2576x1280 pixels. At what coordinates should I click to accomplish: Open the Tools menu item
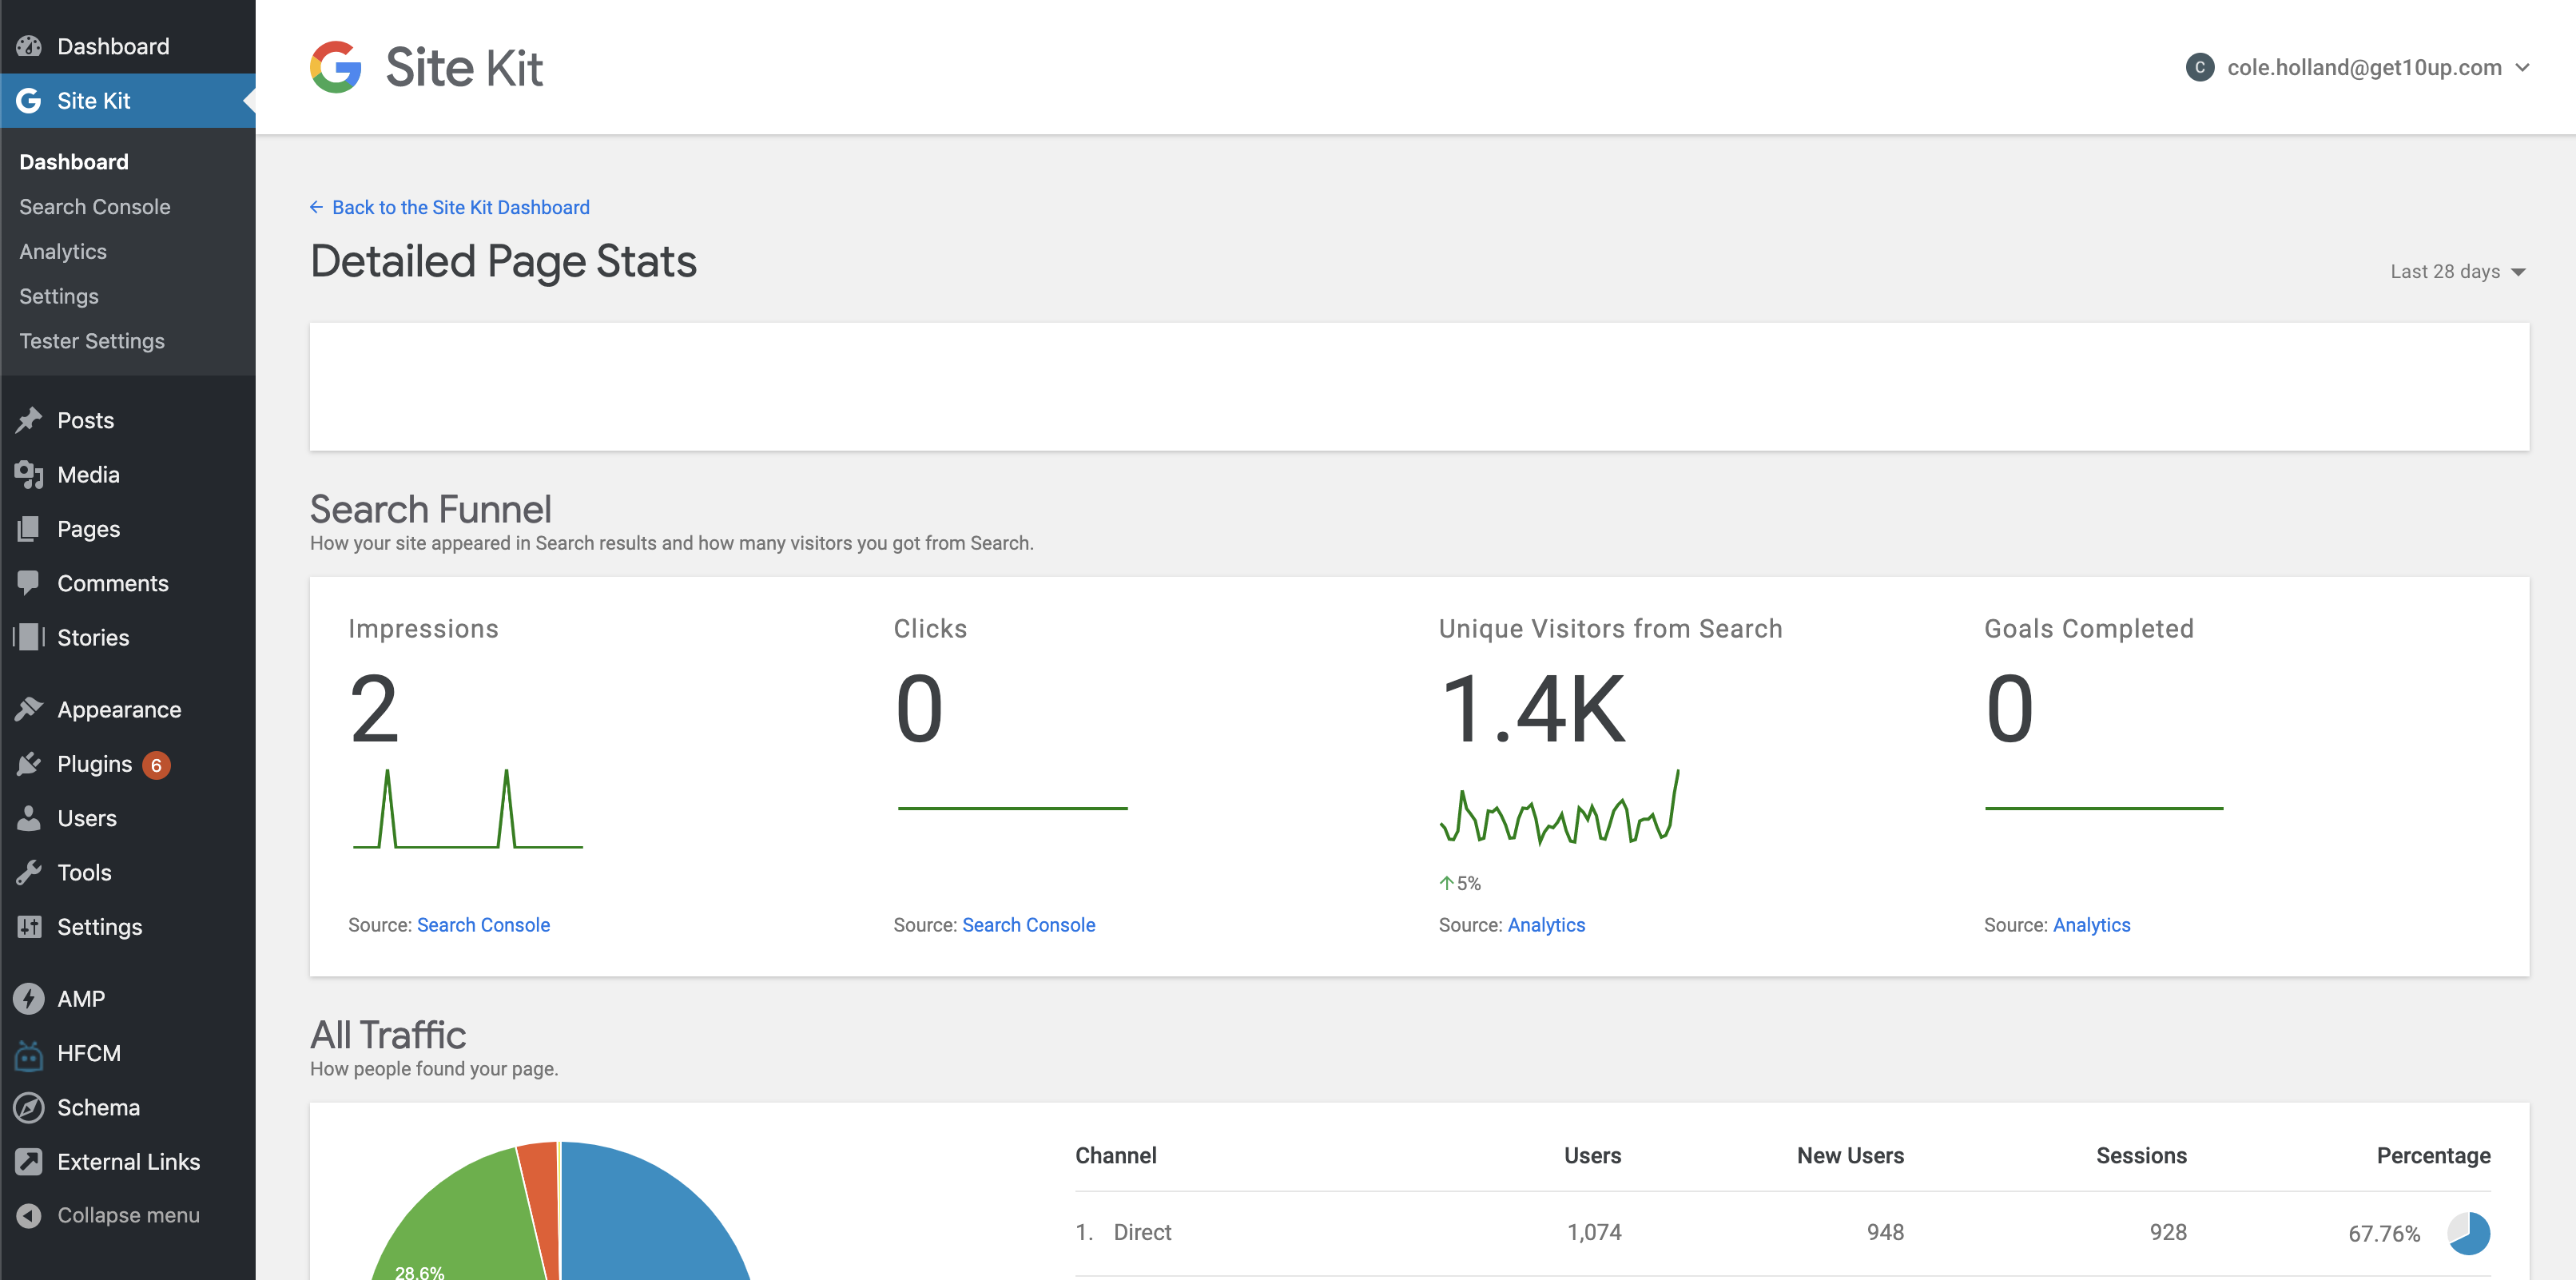pyautogui.click(x=84, y=872)
